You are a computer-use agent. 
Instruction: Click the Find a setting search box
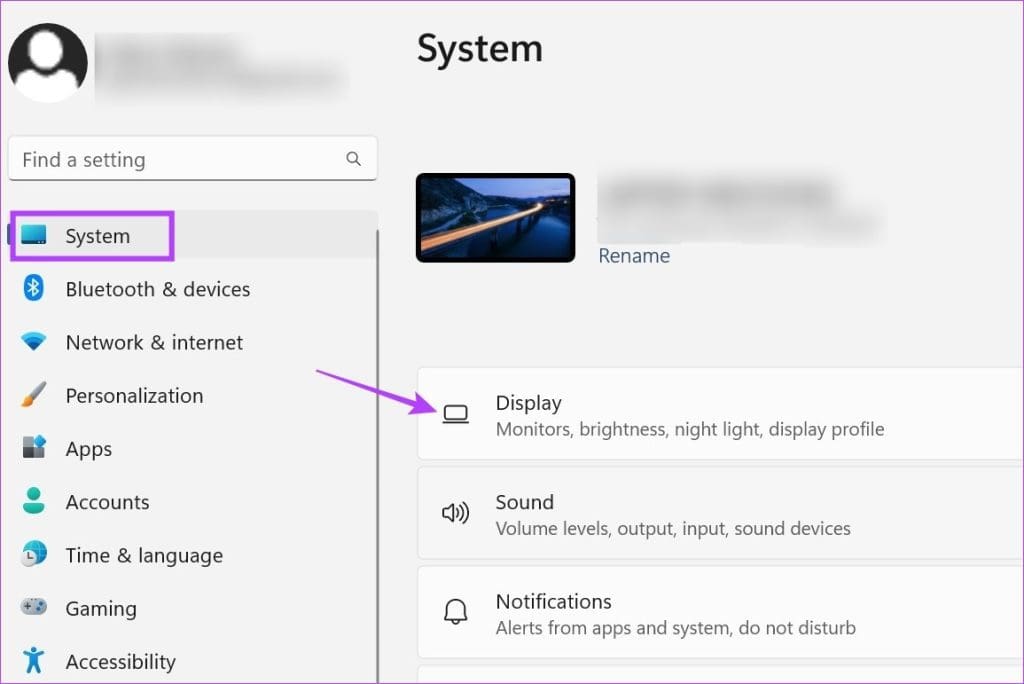[180, 158]
